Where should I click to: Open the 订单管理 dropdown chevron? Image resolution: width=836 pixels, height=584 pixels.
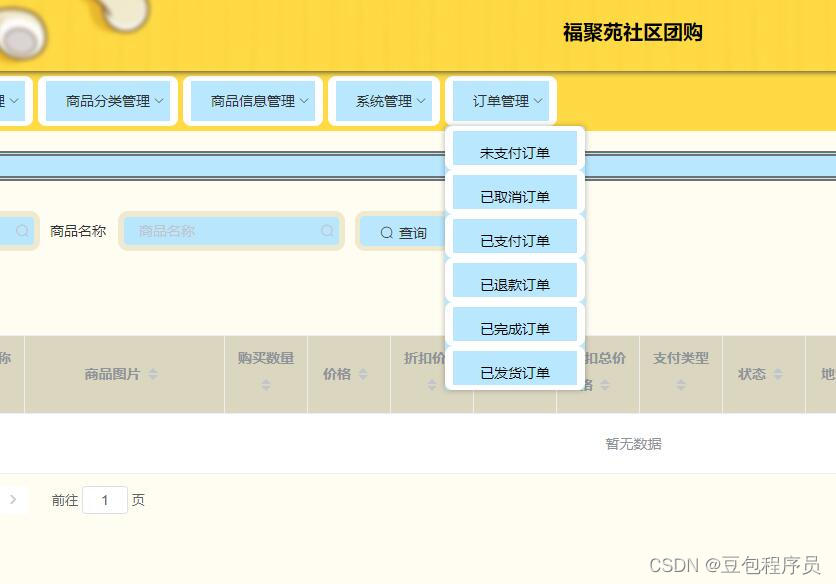point(538,100)
